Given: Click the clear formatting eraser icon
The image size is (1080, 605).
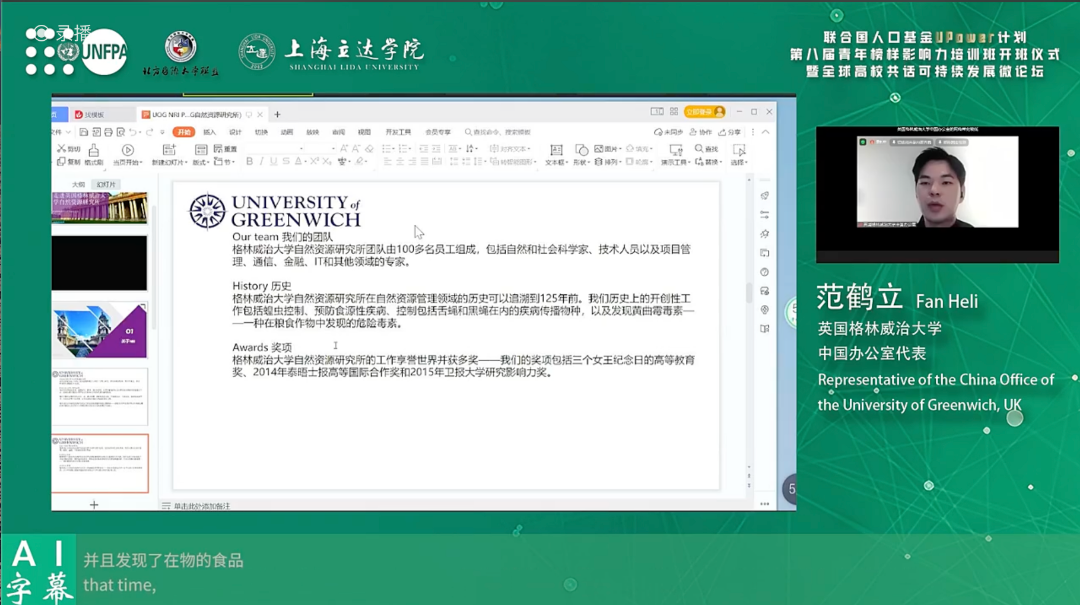Looking at the screenshot, I should pyautogui.click(x=369, y=149).
